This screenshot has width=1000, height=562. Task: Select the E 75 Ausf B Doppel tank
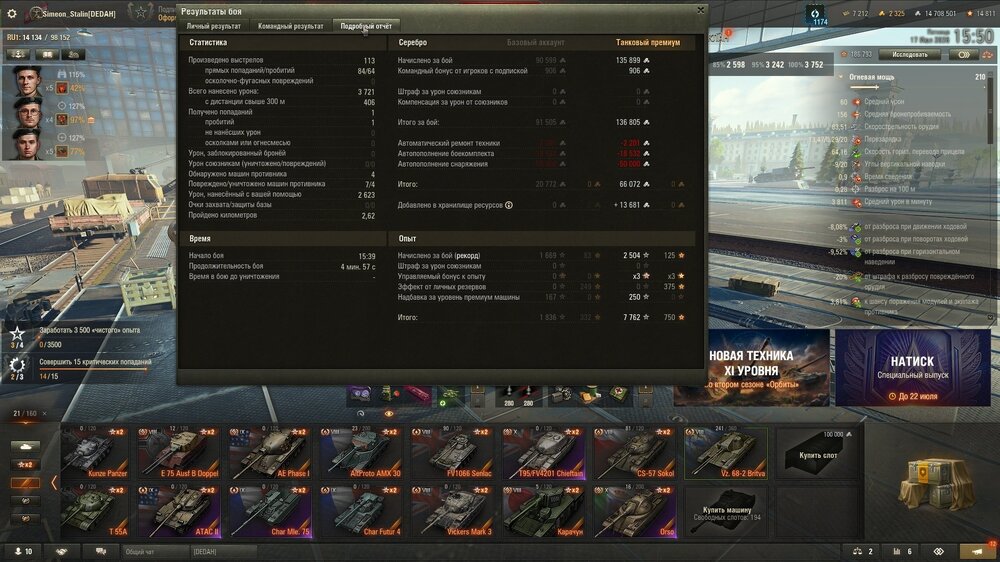180,453
